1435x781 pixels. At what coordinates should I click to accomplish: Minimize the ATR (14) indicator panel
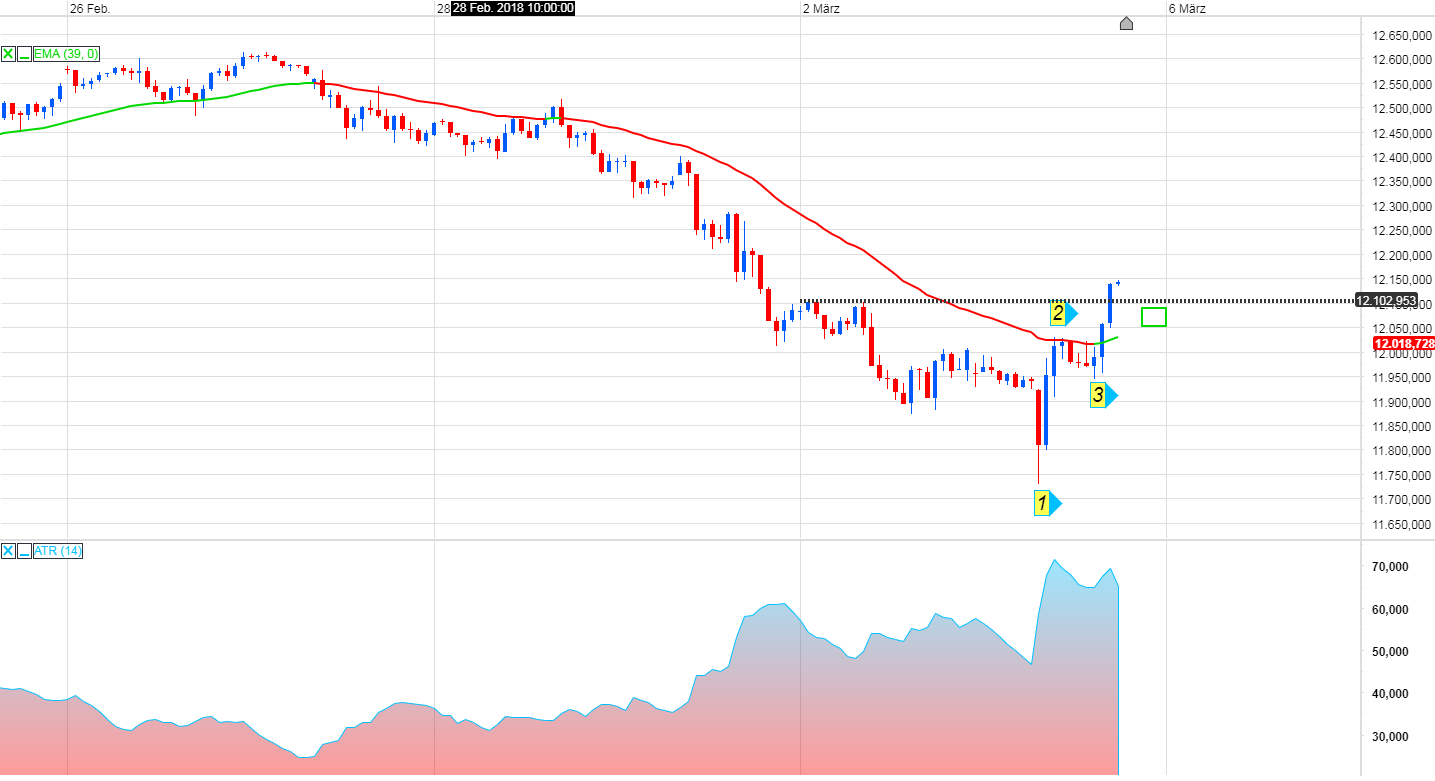pos(24,551)
